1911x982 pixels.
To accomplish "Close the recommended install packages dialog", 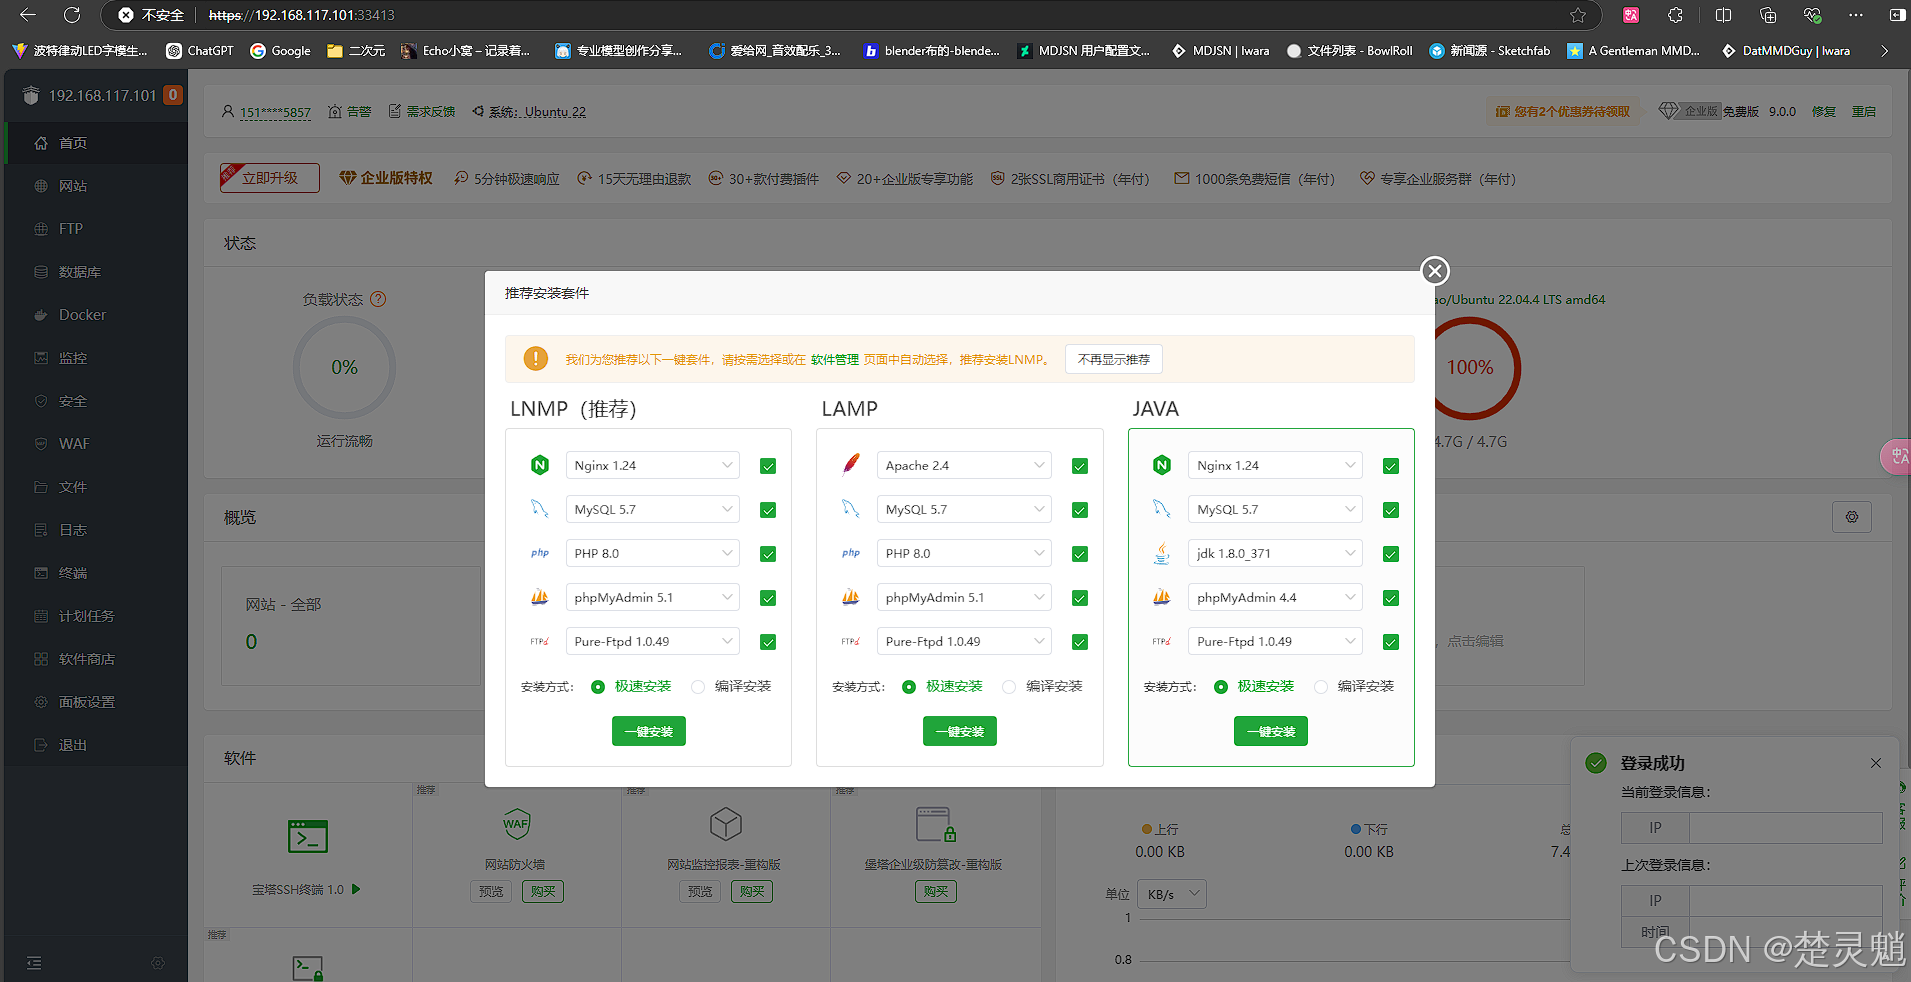I will coord(1435,271).
